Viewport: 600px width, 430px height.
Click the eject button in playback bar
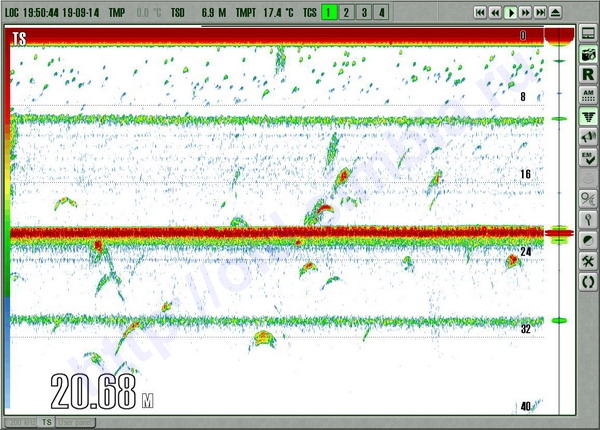click(x=555, y=12)
